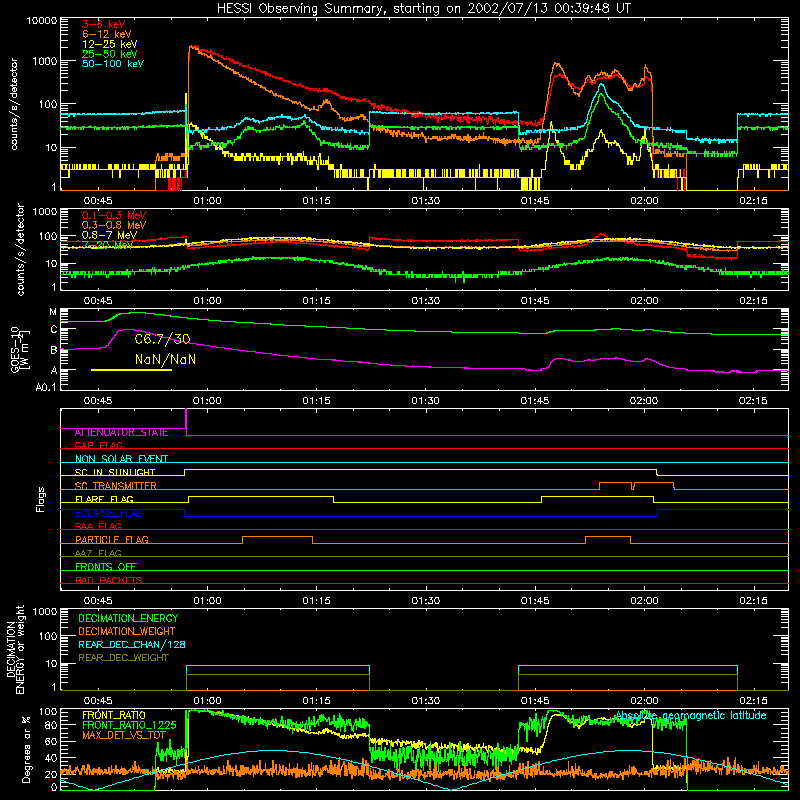Click the DECIMATION_ENERGY legend label
Screen dimensions: 800x800
pyautogui.click(x=128, y=618)
